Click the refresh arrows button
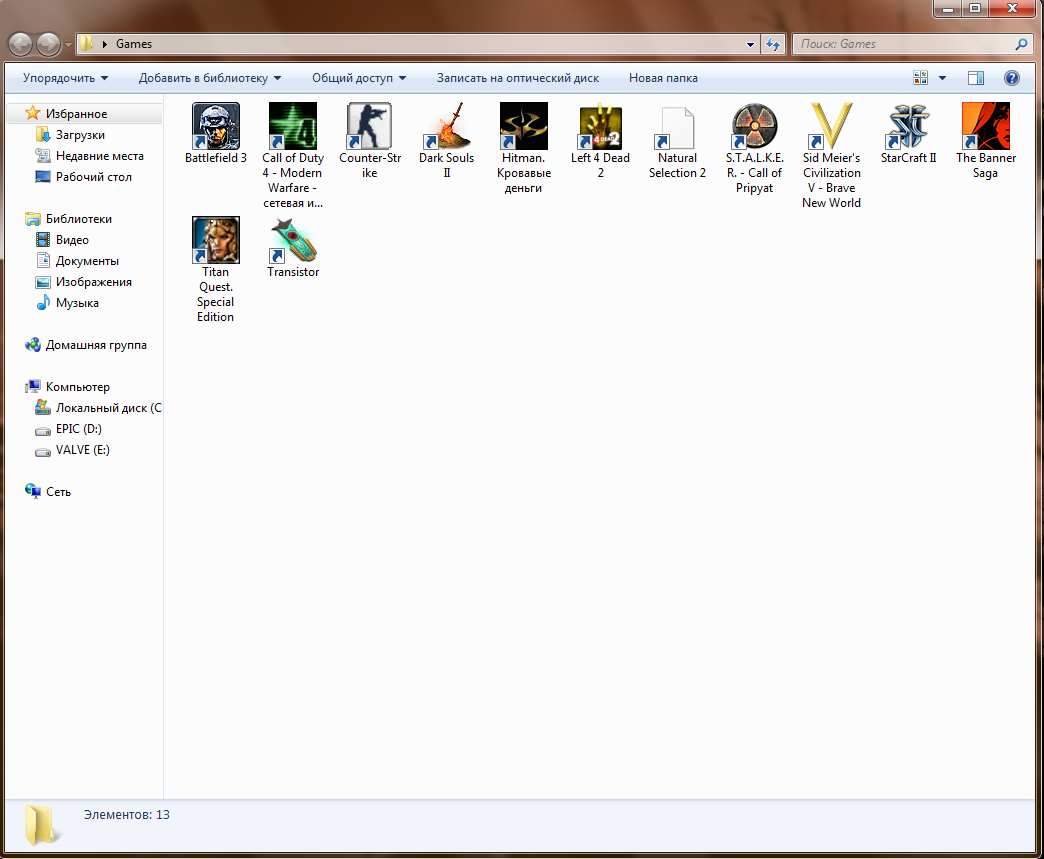The width and height of the screenshot is (1044, 859). (772, 44)
